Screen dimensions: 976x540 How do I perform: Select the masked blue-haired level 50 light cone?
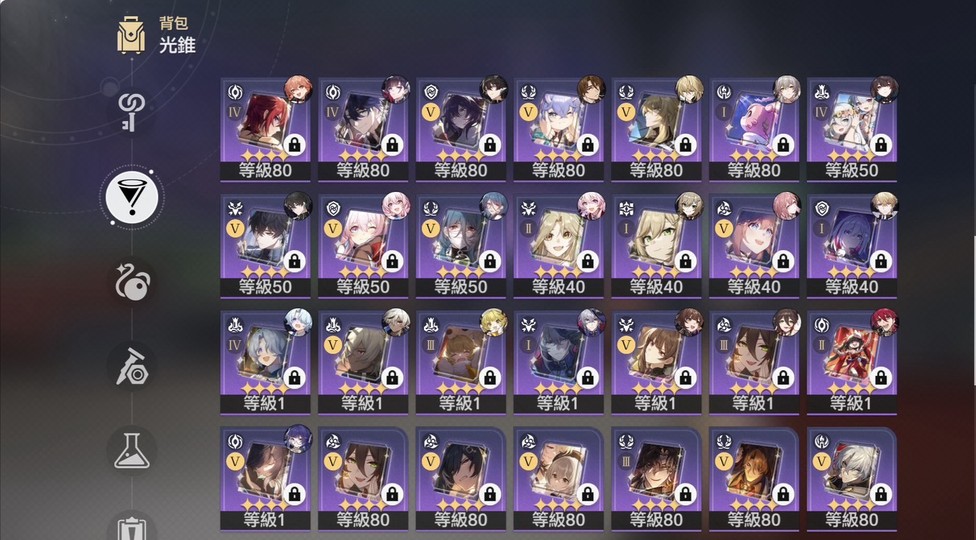tap(461, 246)
